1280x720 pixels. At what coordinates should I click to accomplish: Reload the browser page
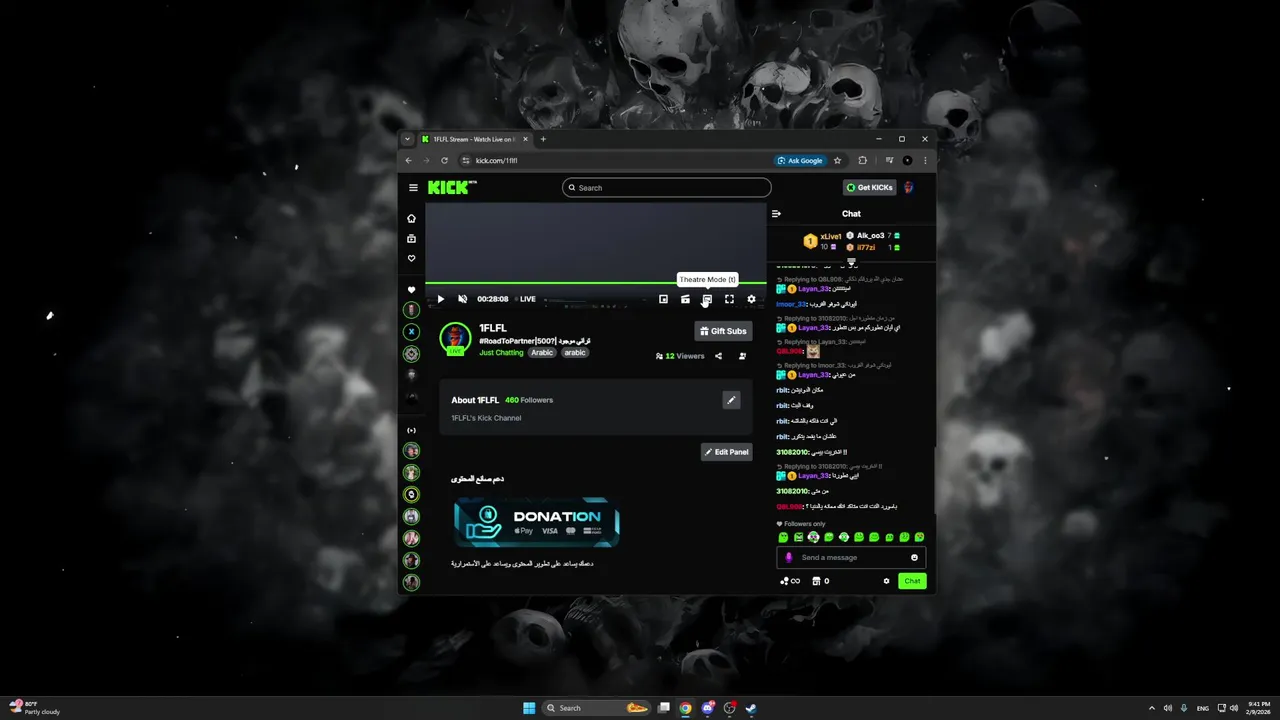pos(444,160)
